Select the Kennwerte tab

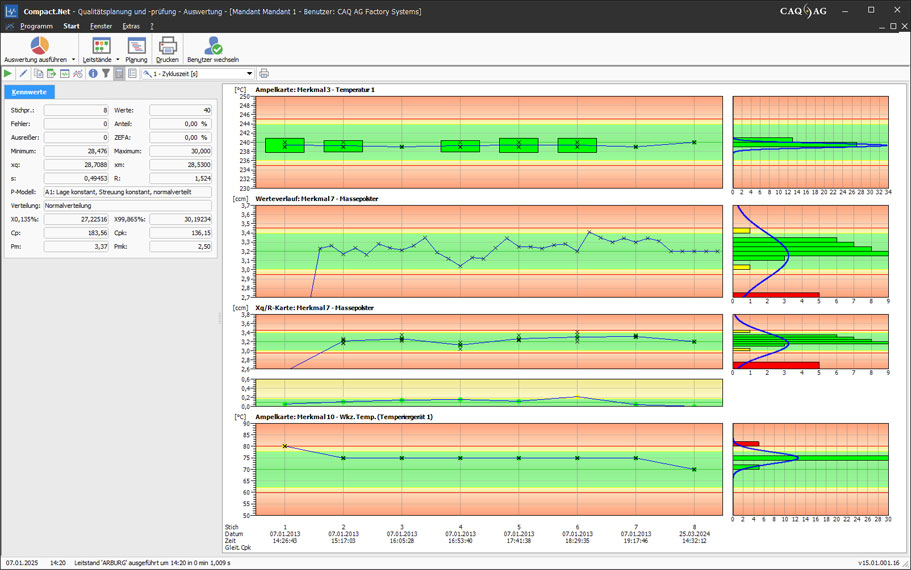pos(29,92)
